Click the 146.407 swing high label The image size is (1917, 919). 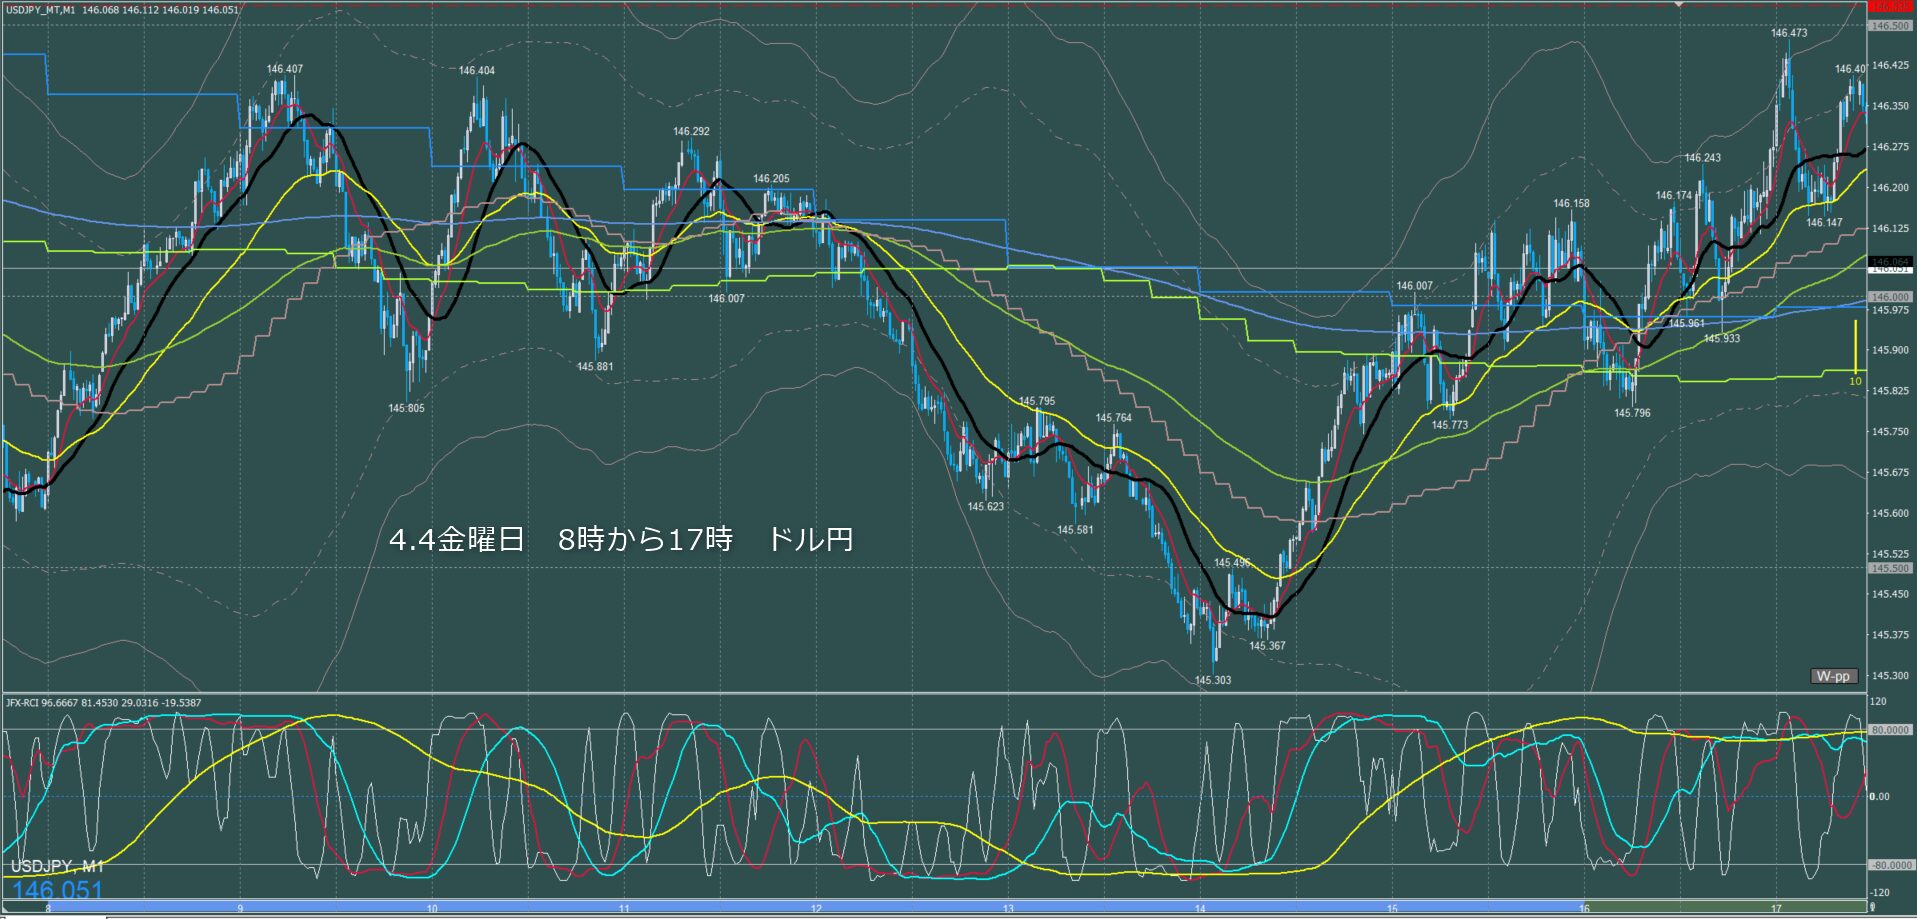click(x=285, y=69)
